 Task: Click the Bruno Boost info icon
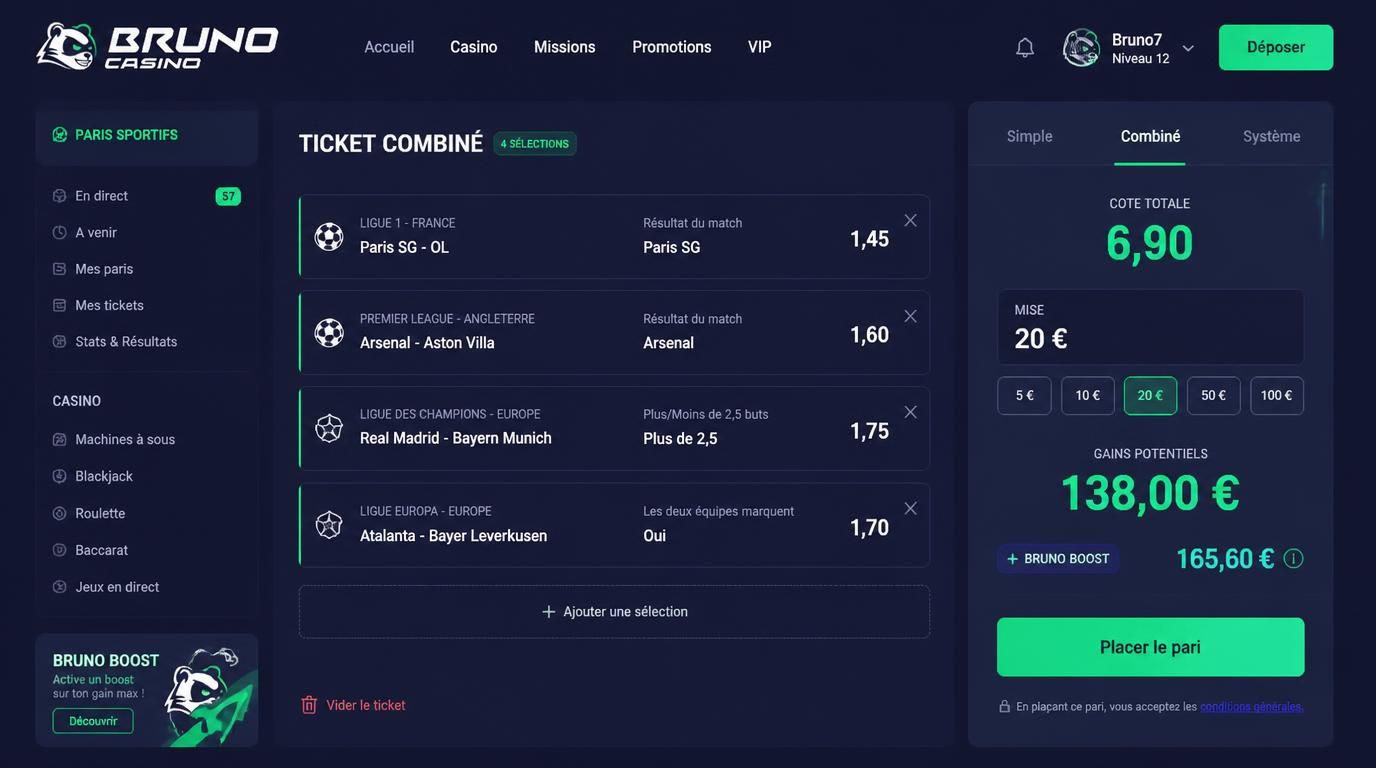click(1293, 558)
